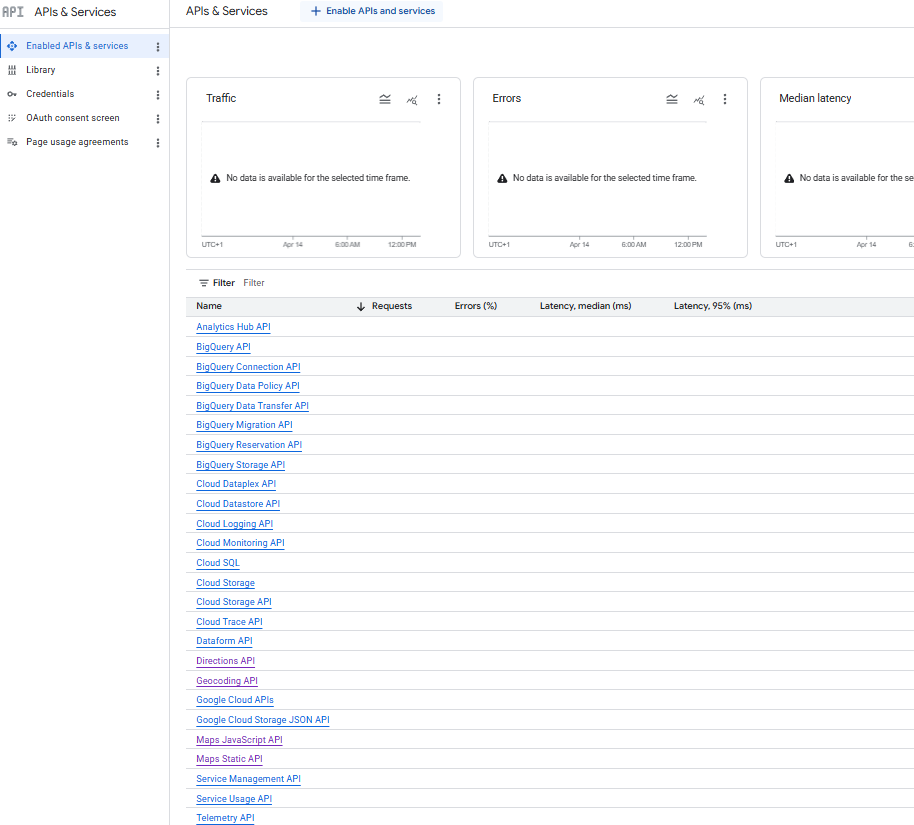914x825 pixels.
Task: Open the Dataform API link
Action: click(224, 641)
